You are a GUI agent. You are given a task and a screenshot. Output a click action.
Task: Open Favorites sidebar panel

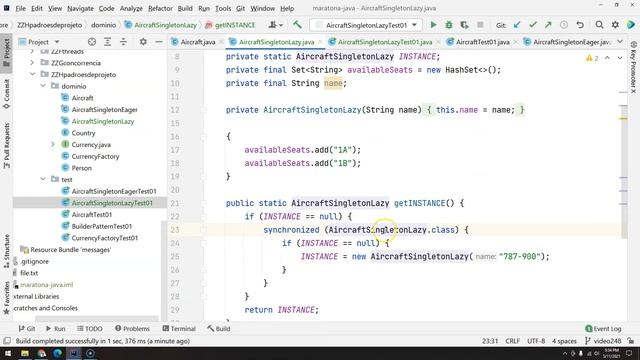point(7,298)
